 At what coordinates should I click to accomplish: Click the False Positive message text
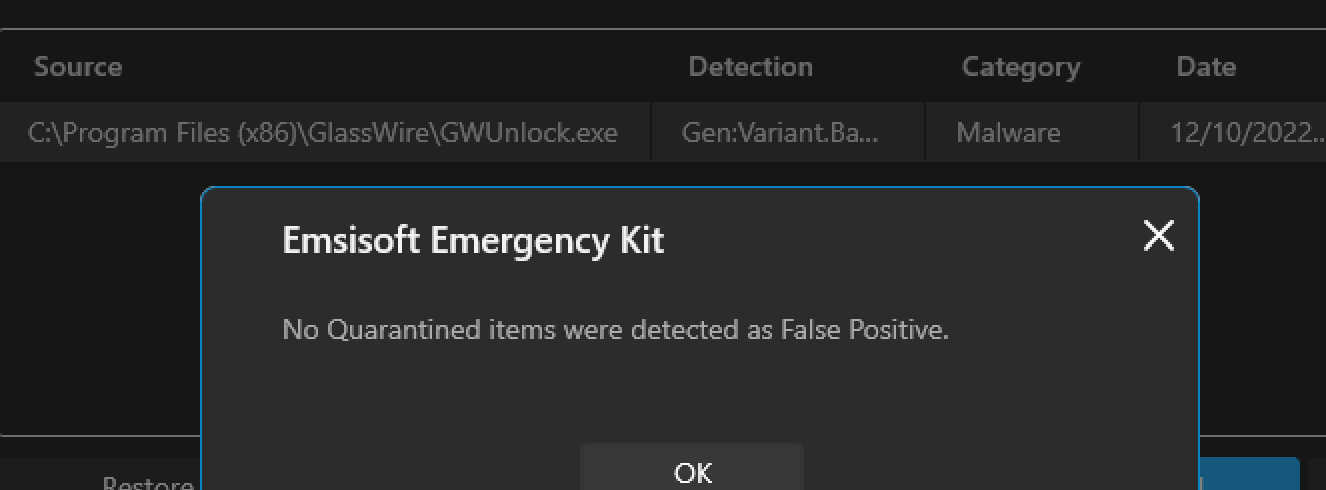pos(615,330)
